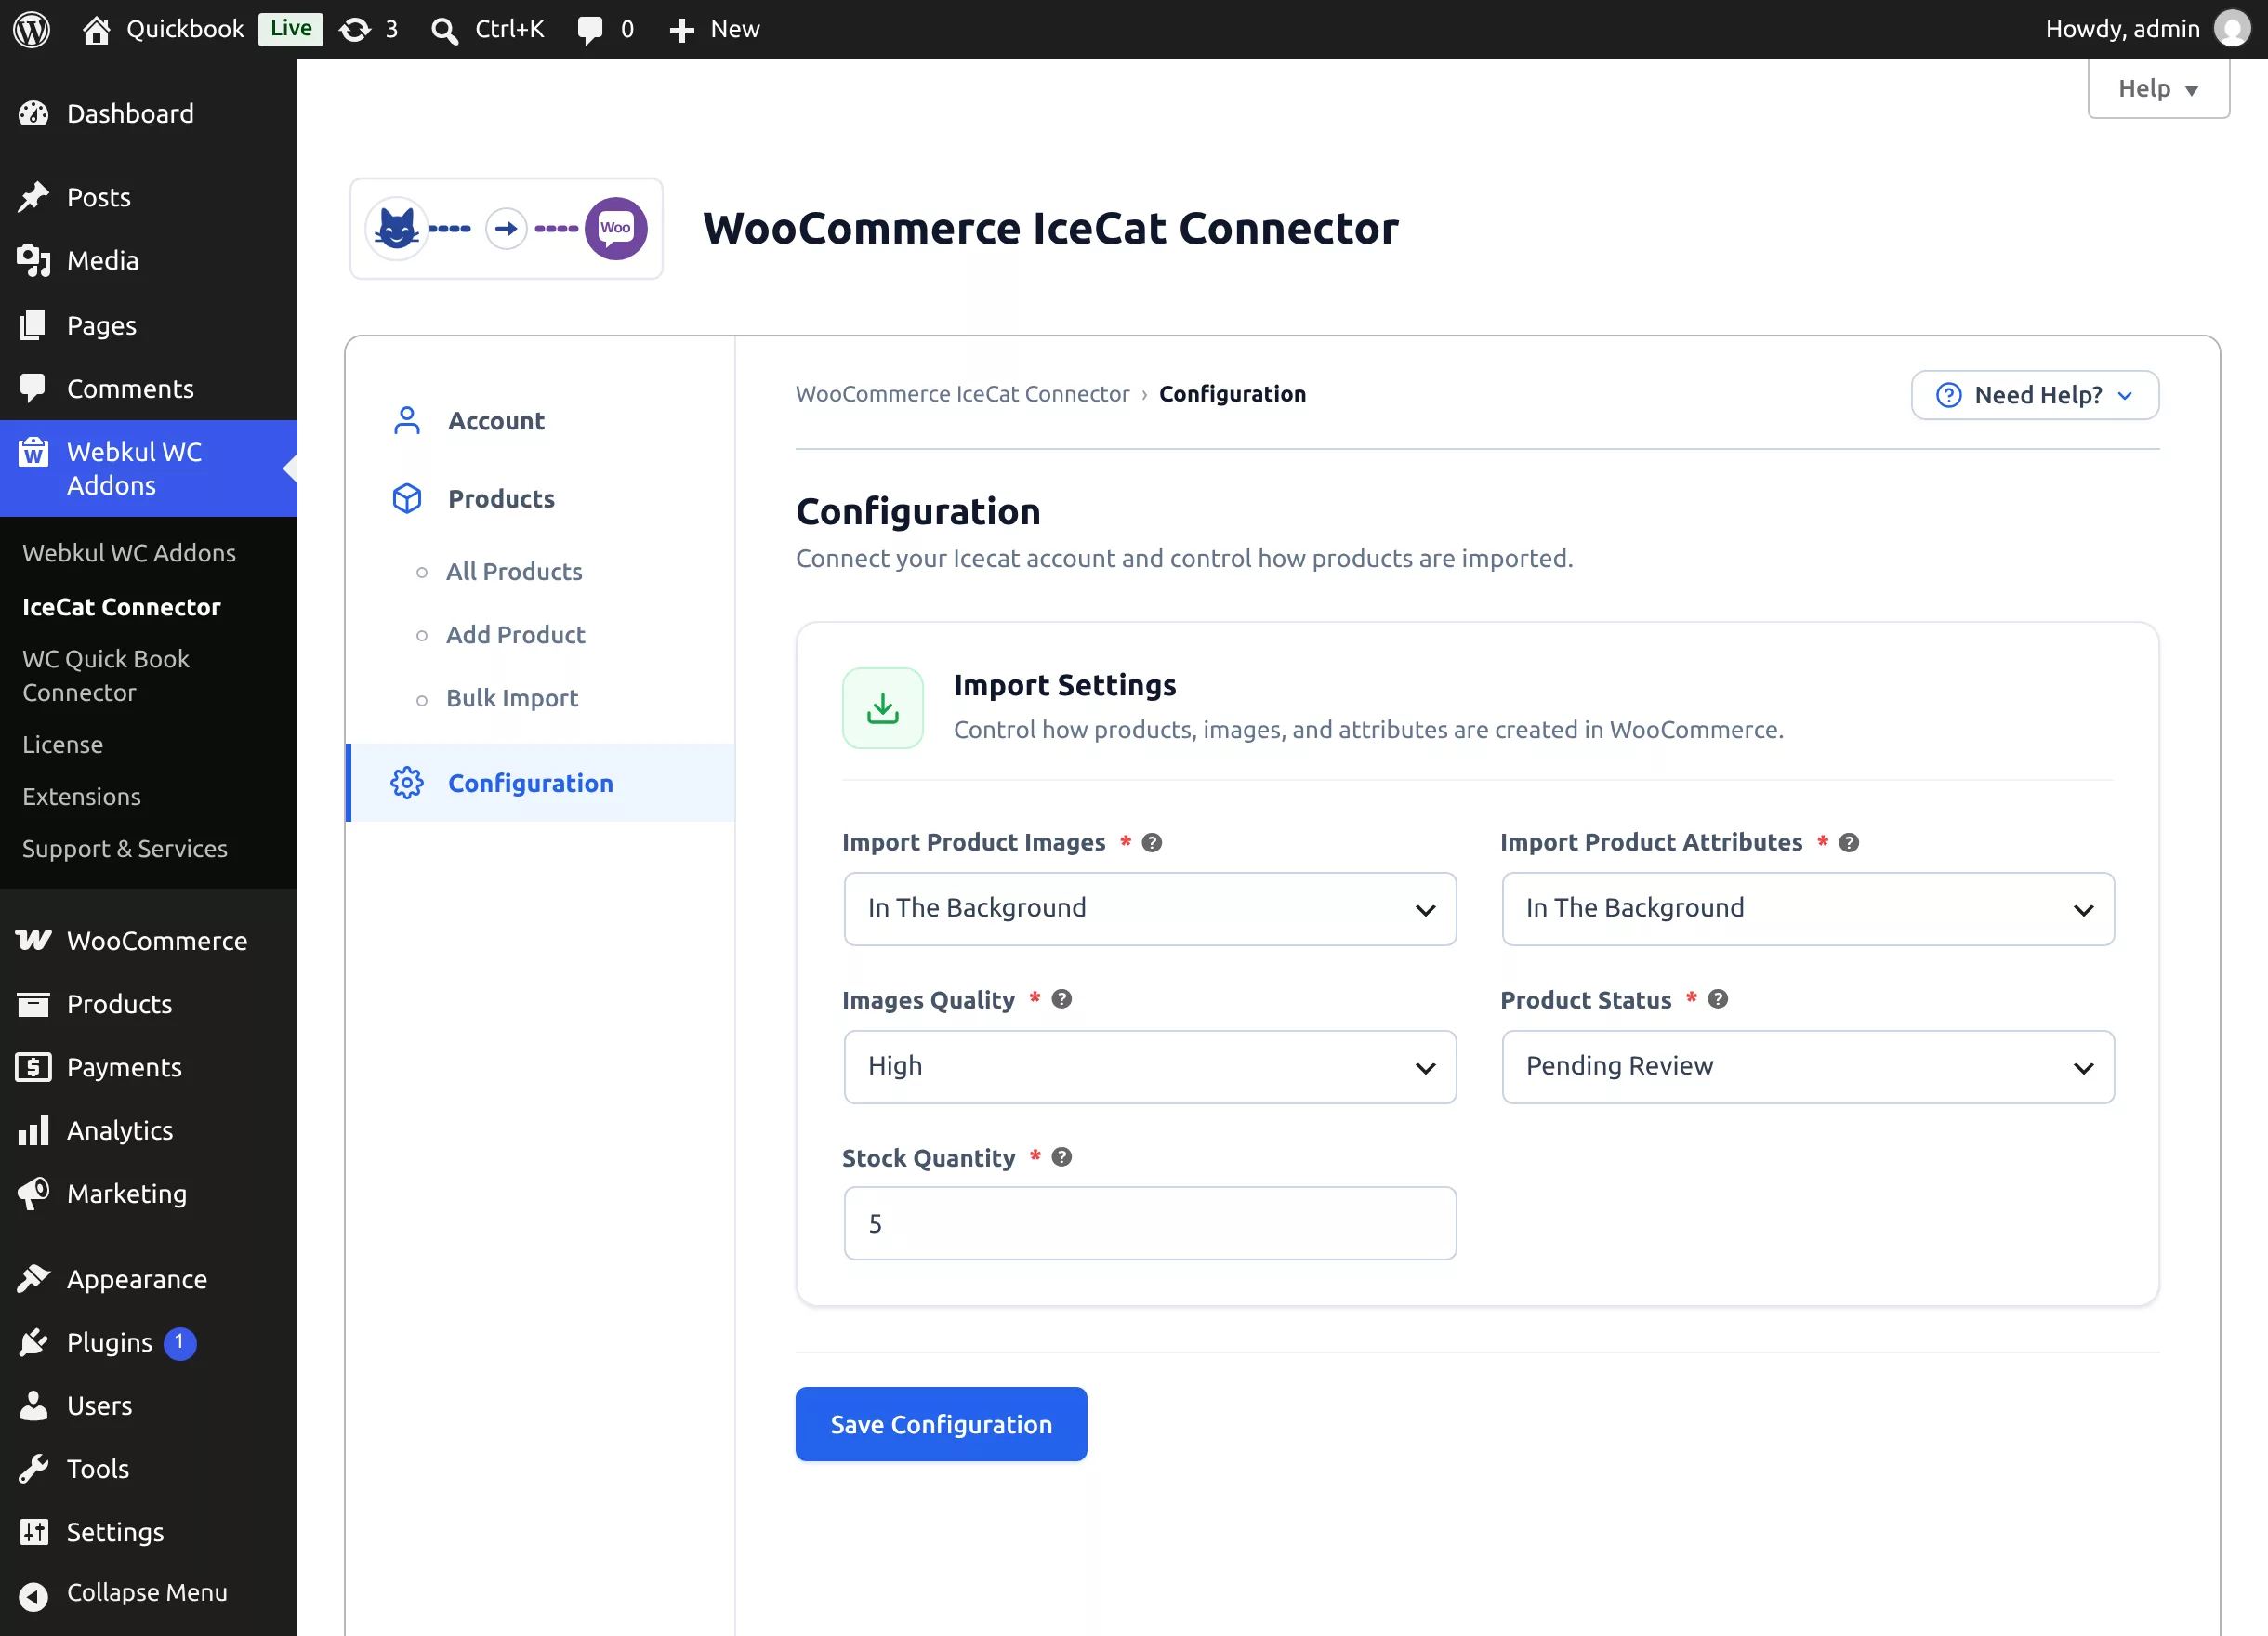The height and width of the screenshot is (1636, 2268).
Task: Click the Posts pin icon
Action: (x=33, y=197)
